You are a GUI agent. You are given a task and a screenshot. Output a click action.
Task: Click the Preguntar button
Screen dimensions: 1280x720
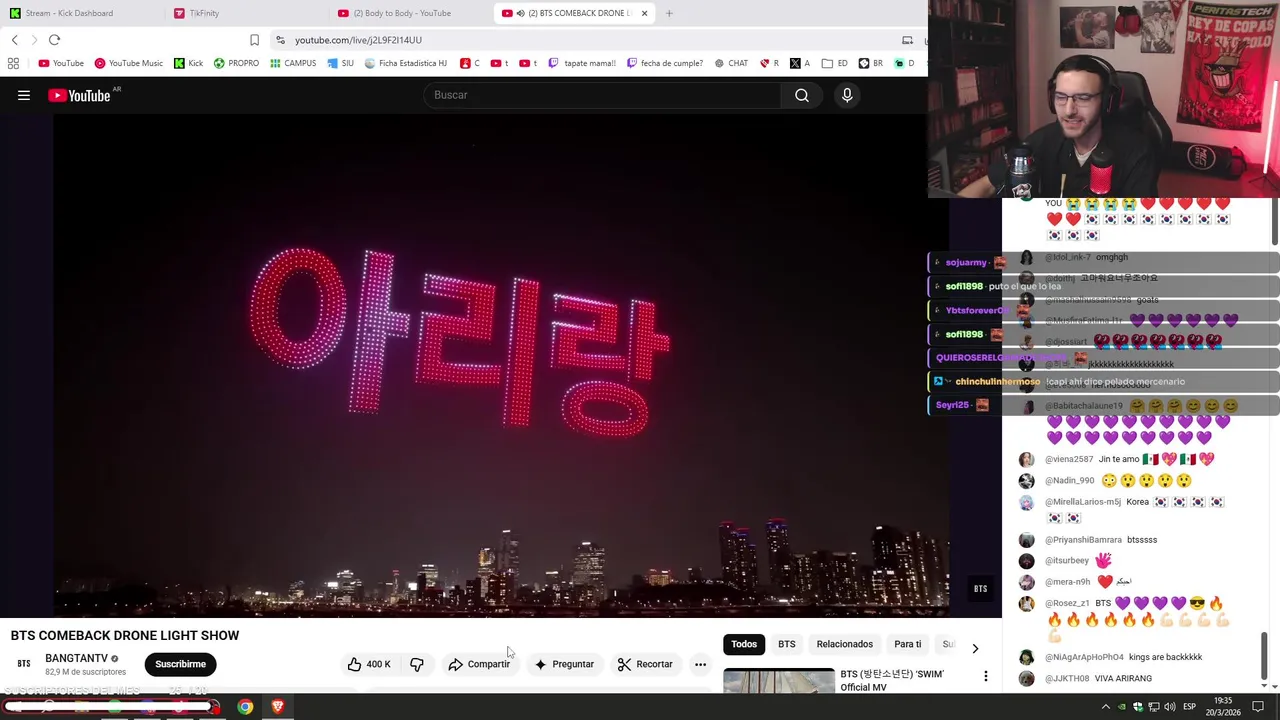[564, 664]
